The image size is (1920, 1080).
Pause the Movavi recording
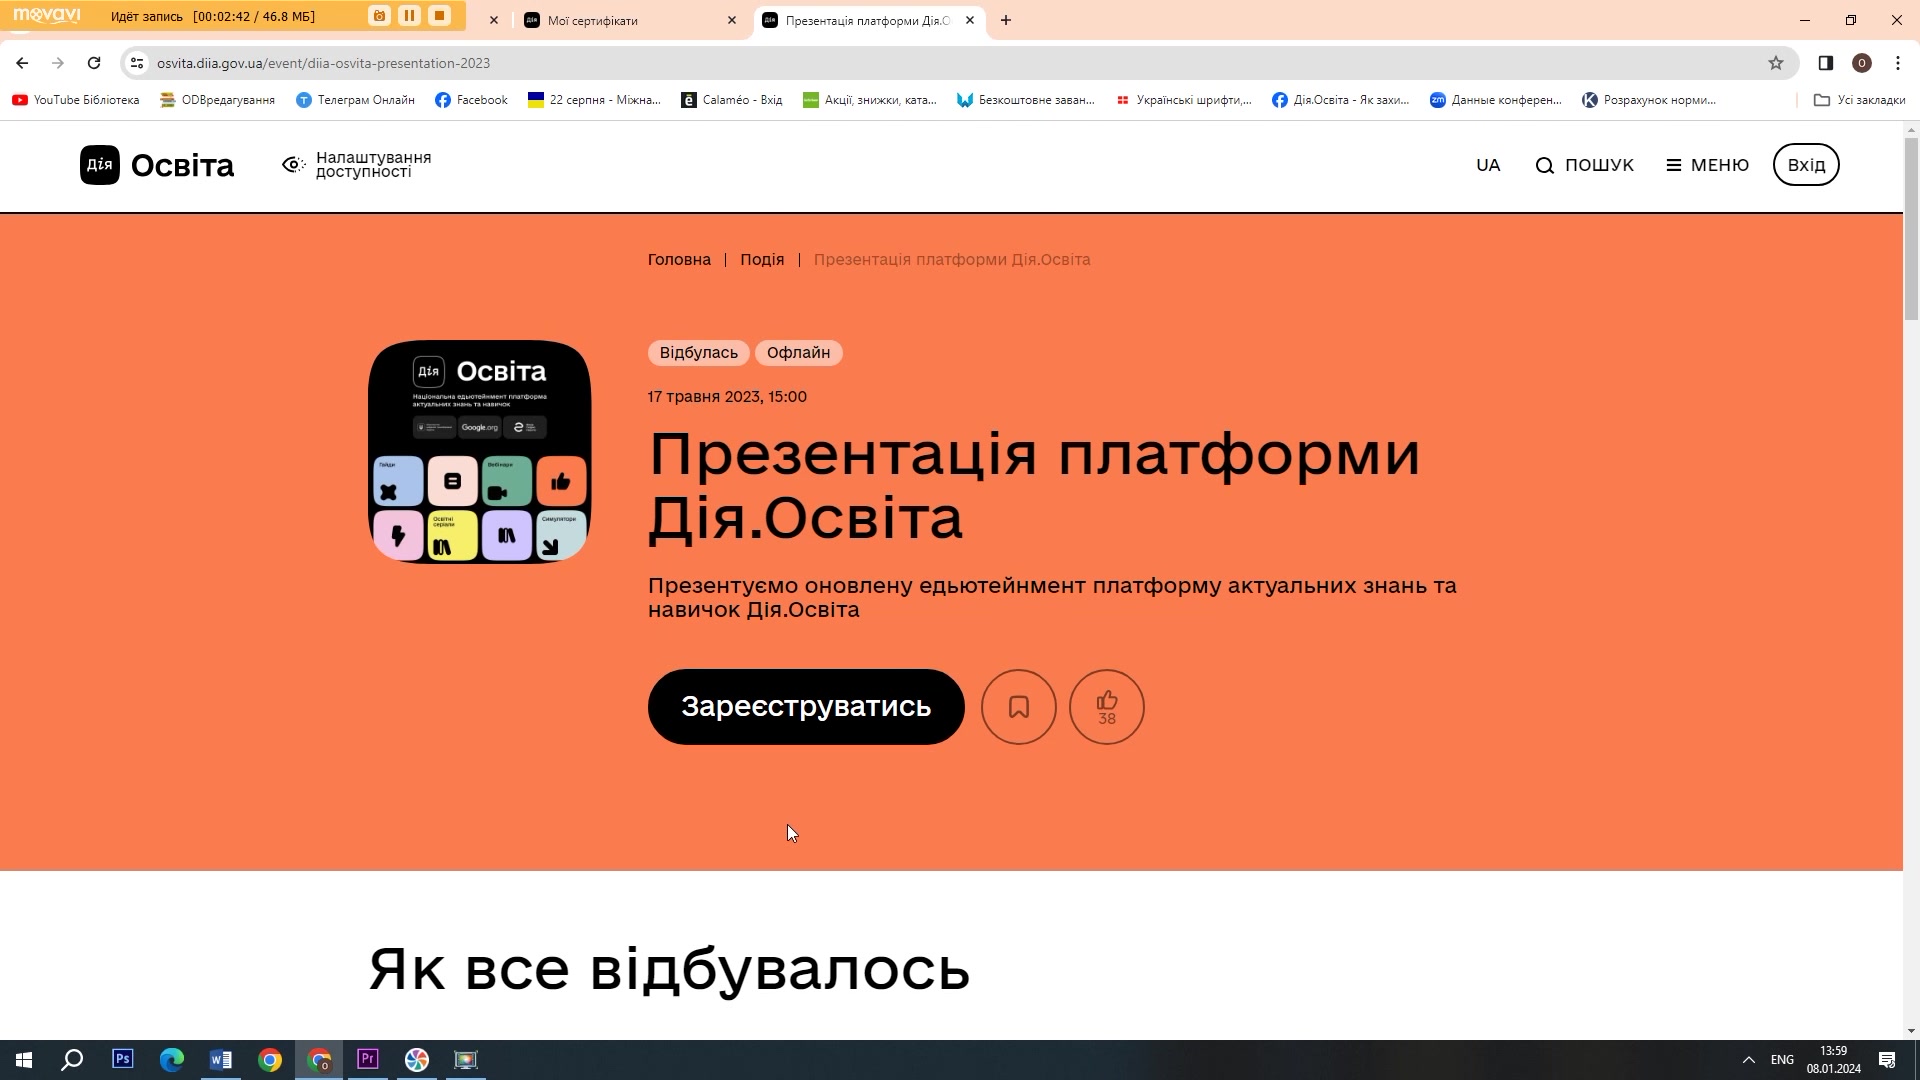tap(409, 16)
